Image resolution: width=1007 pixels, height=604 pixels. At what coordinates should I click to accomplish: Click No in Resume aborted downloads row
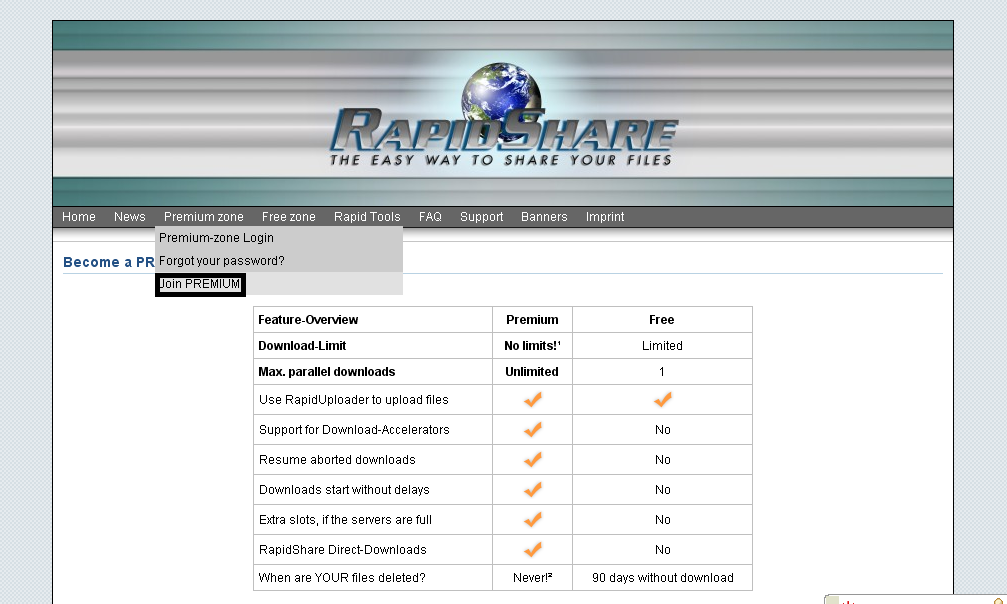[663, 459]
